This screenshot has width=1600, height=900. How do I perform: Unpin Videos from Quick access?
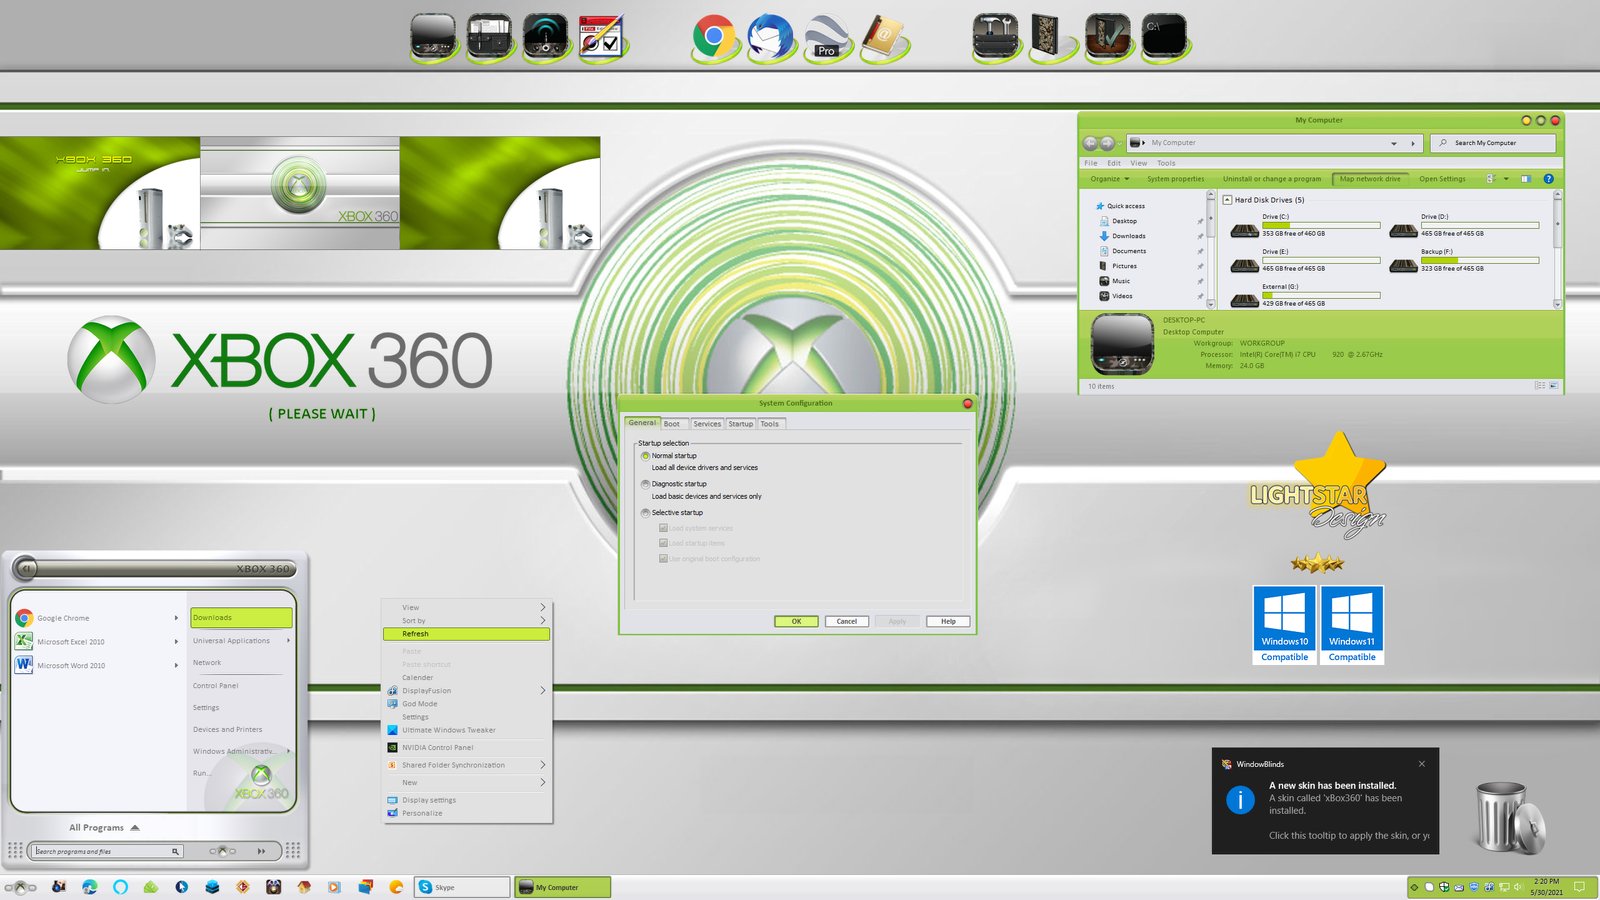tap(1200, 296)
